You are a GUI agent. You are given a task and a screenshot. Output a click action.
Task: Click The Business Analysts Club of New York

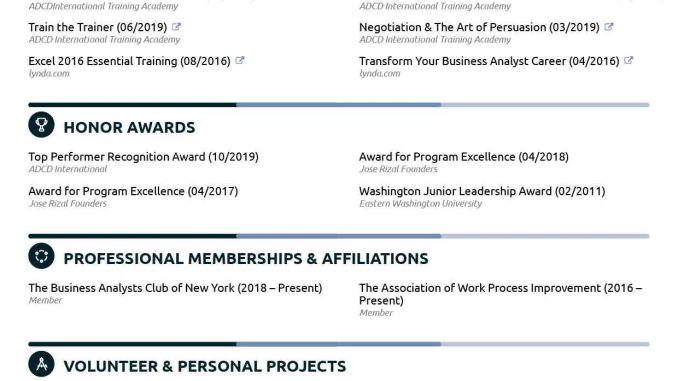[175, 288]
